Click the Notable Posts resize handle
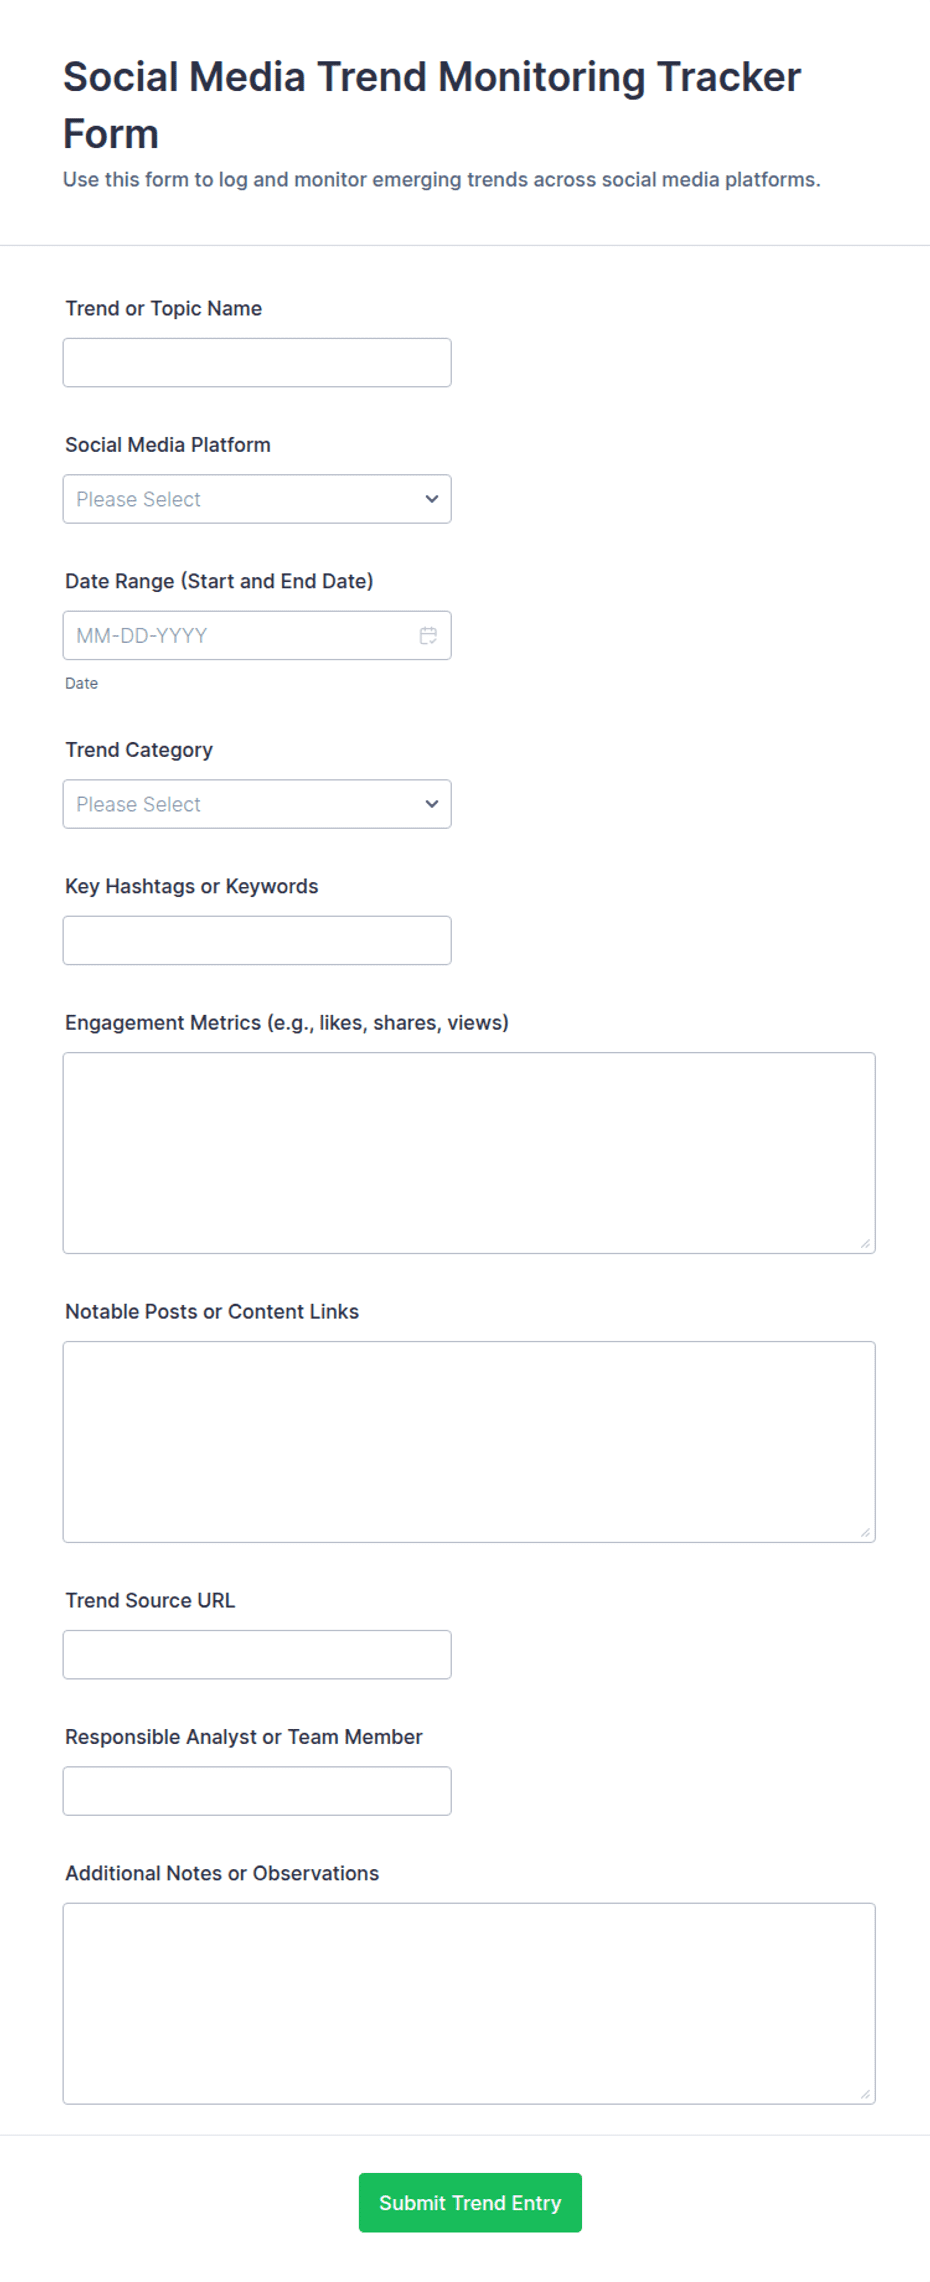930x2282 pixels. pyautogui.click(x=865, y=1532)
